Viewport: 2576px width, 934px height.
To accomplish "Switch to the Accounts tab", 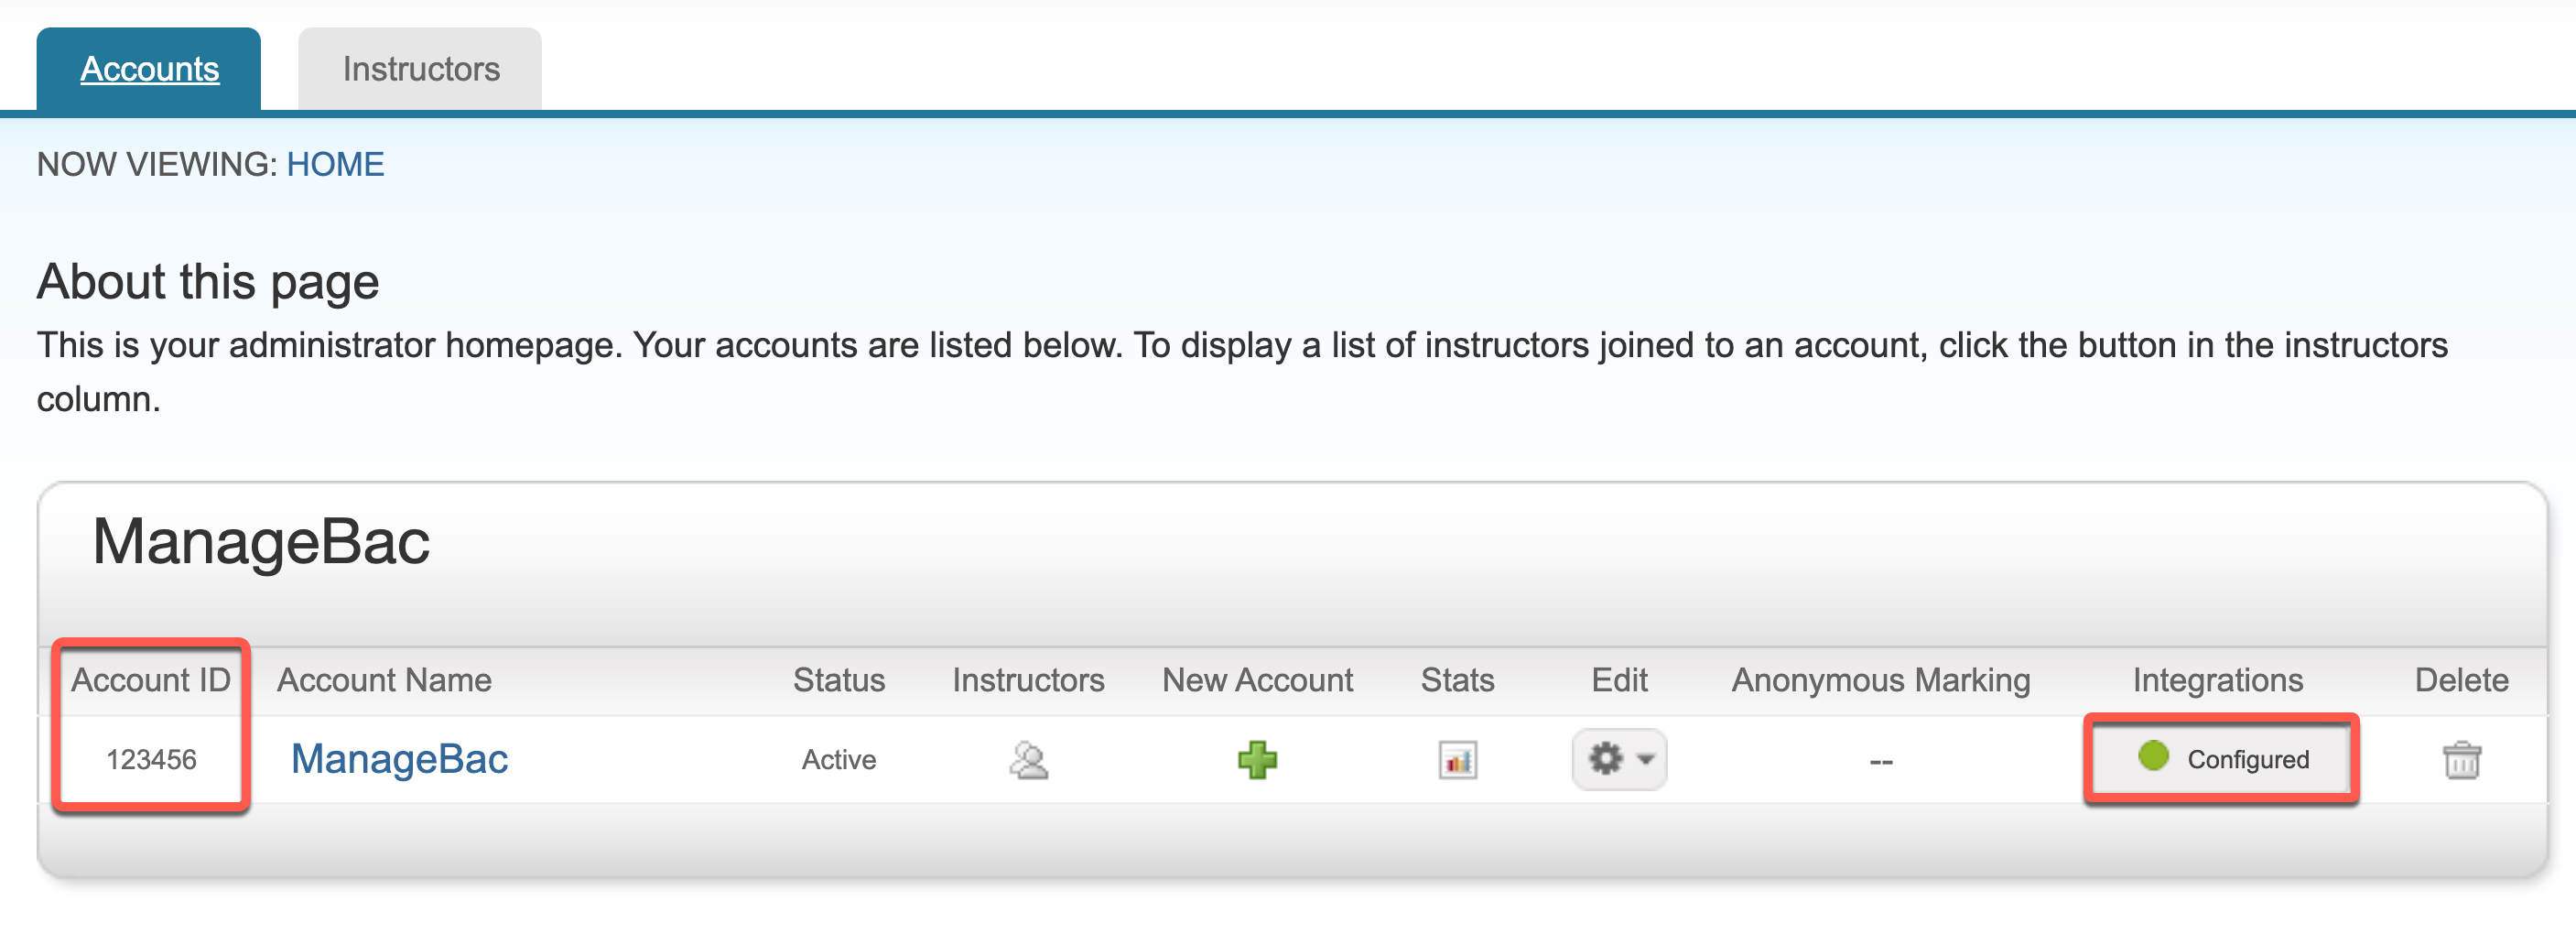I will 149,69.
